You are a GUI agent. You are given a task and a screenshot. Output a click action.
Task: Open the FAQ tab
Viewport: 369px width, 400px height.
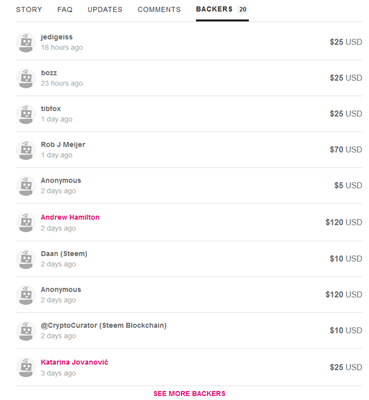tap(65, 10)
